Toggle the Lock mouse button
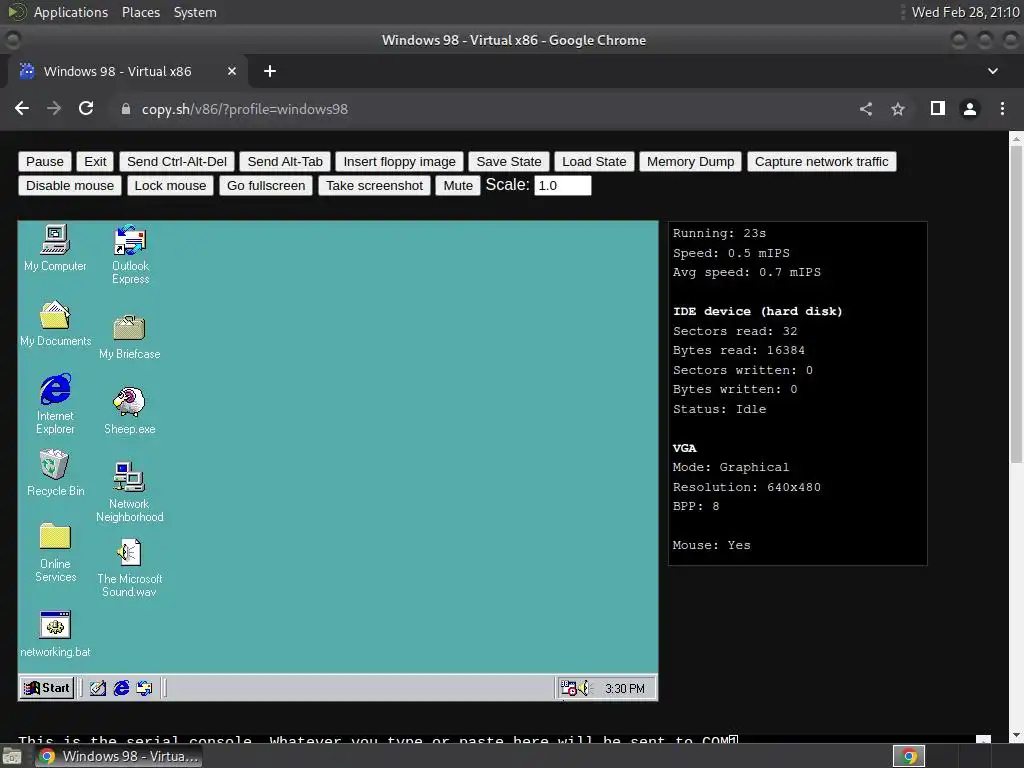This screenshot has height=768, width=1024. pyautogui.click(x=170, y=185)
